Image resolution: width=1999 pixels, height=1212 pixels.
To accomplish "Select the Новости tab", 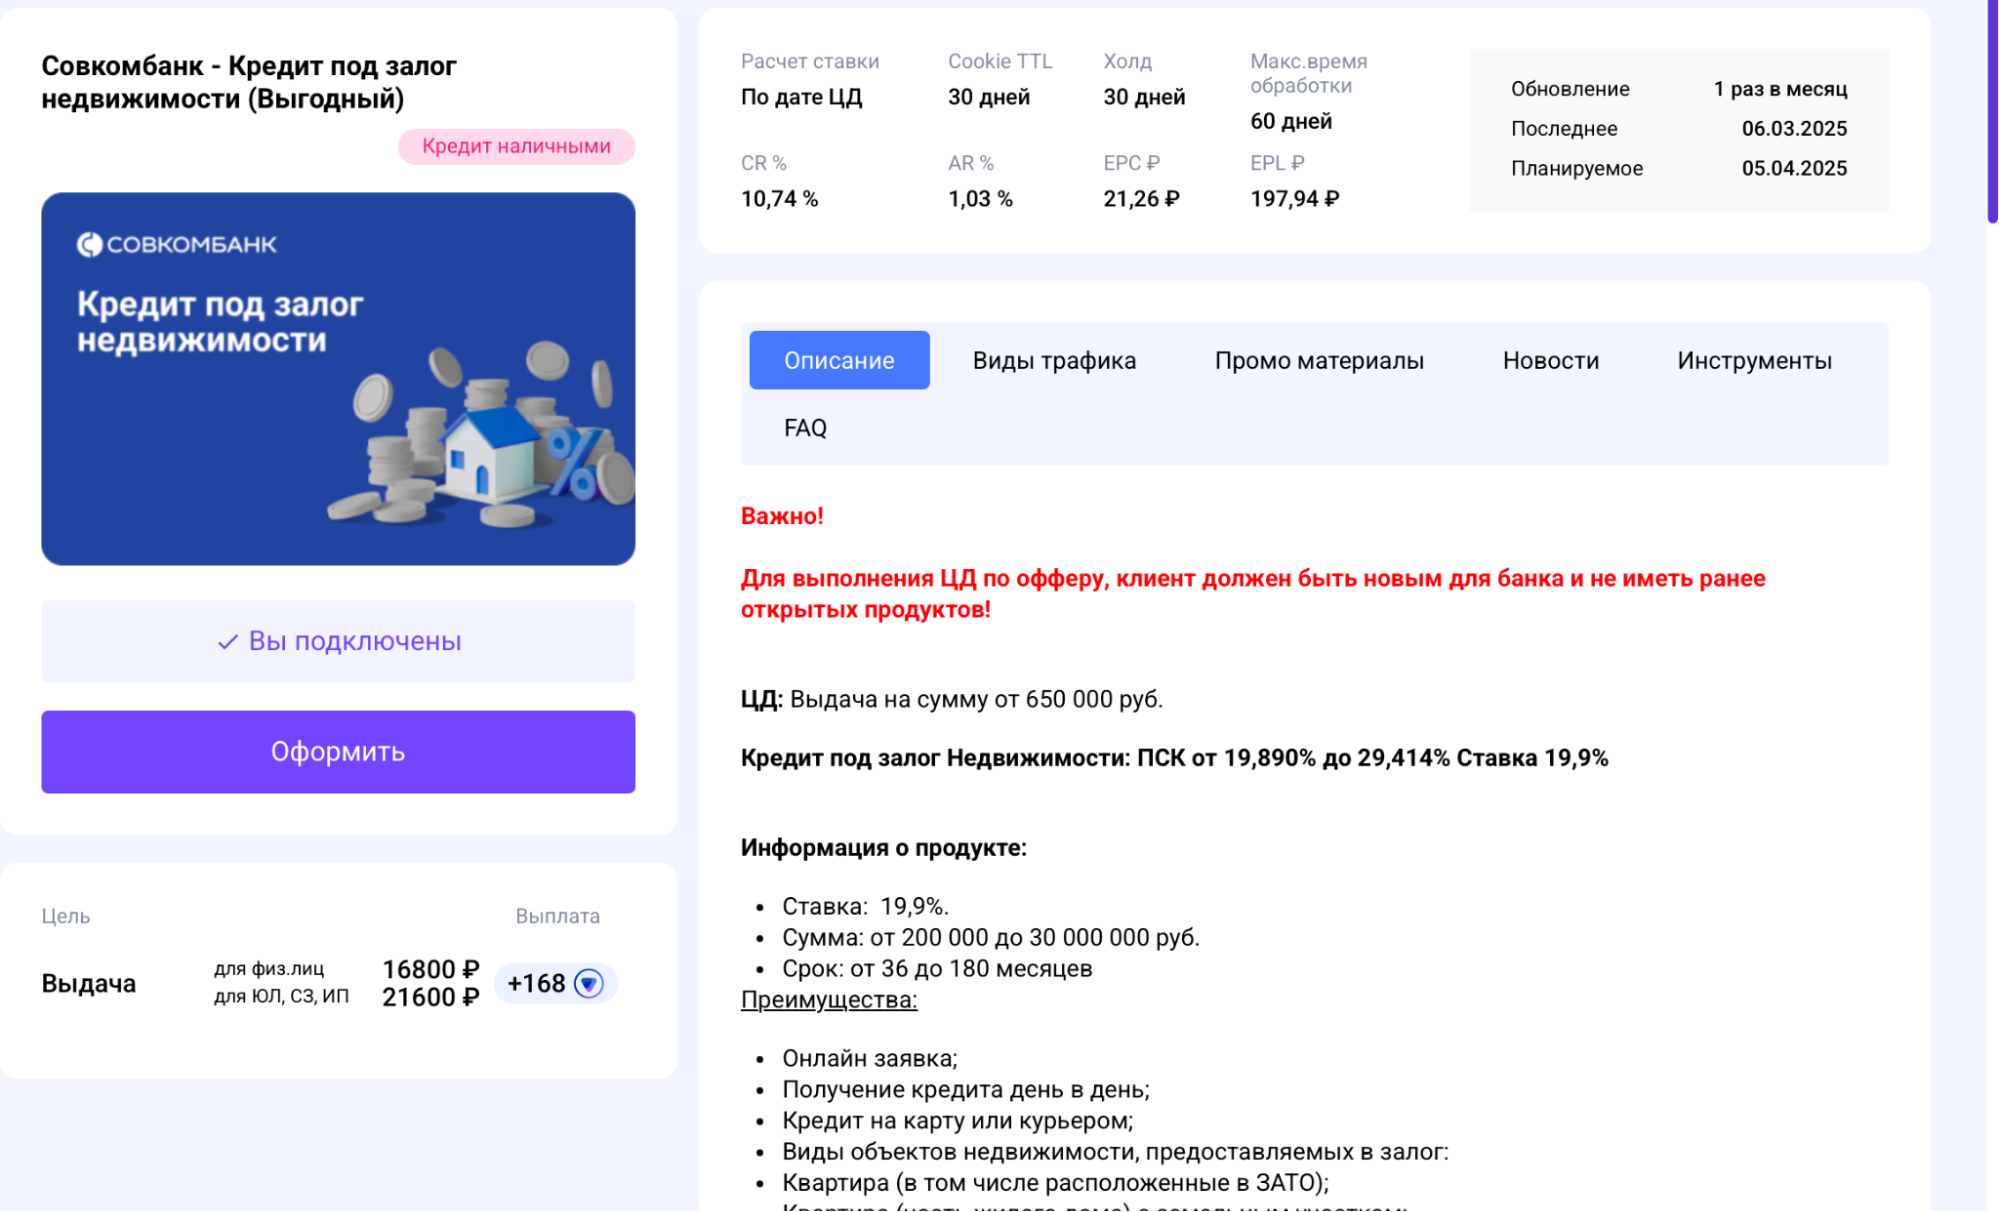I will (x=1550, y=360).
